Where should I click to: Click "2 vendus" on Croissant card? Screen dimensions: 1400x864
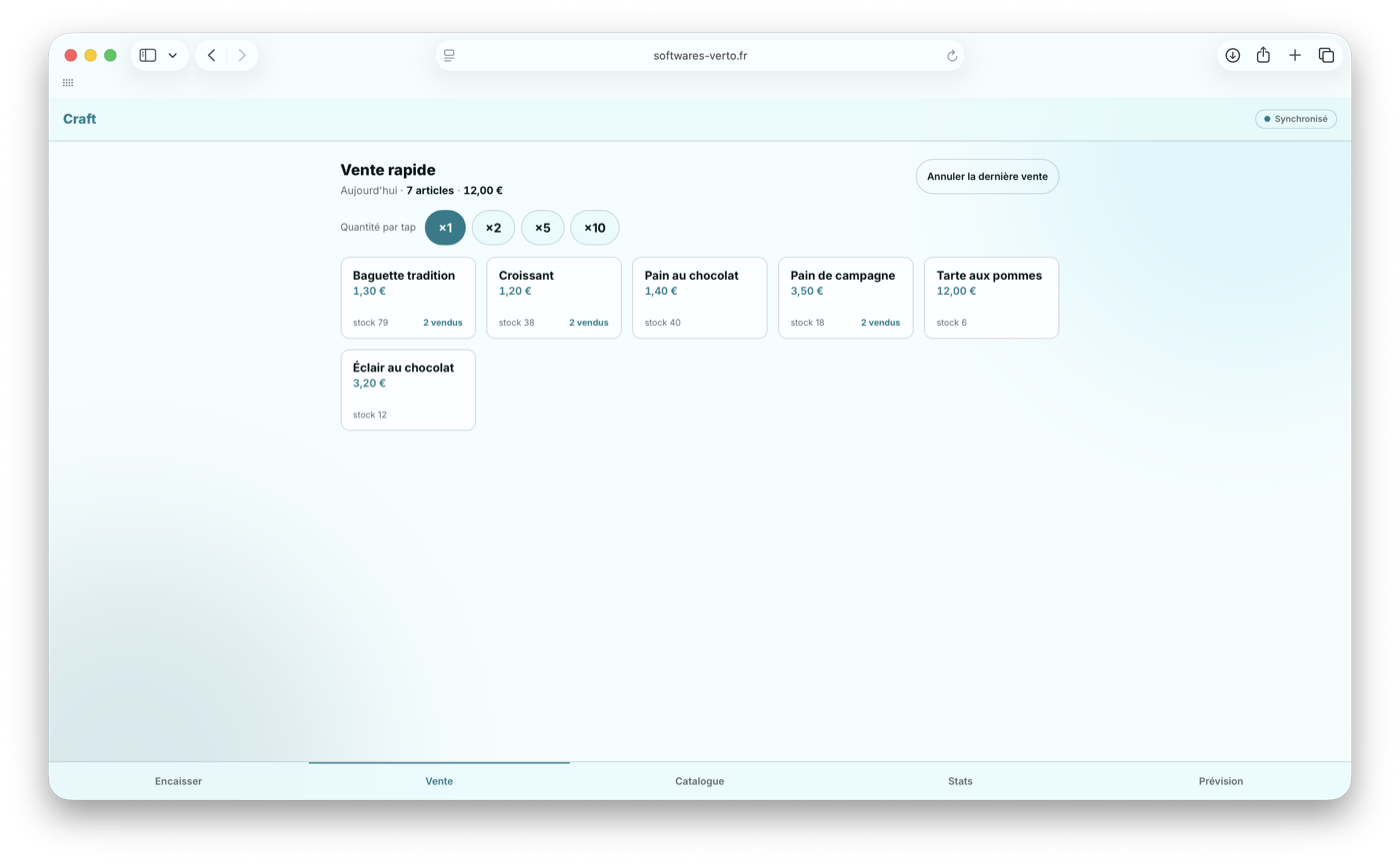589,323
